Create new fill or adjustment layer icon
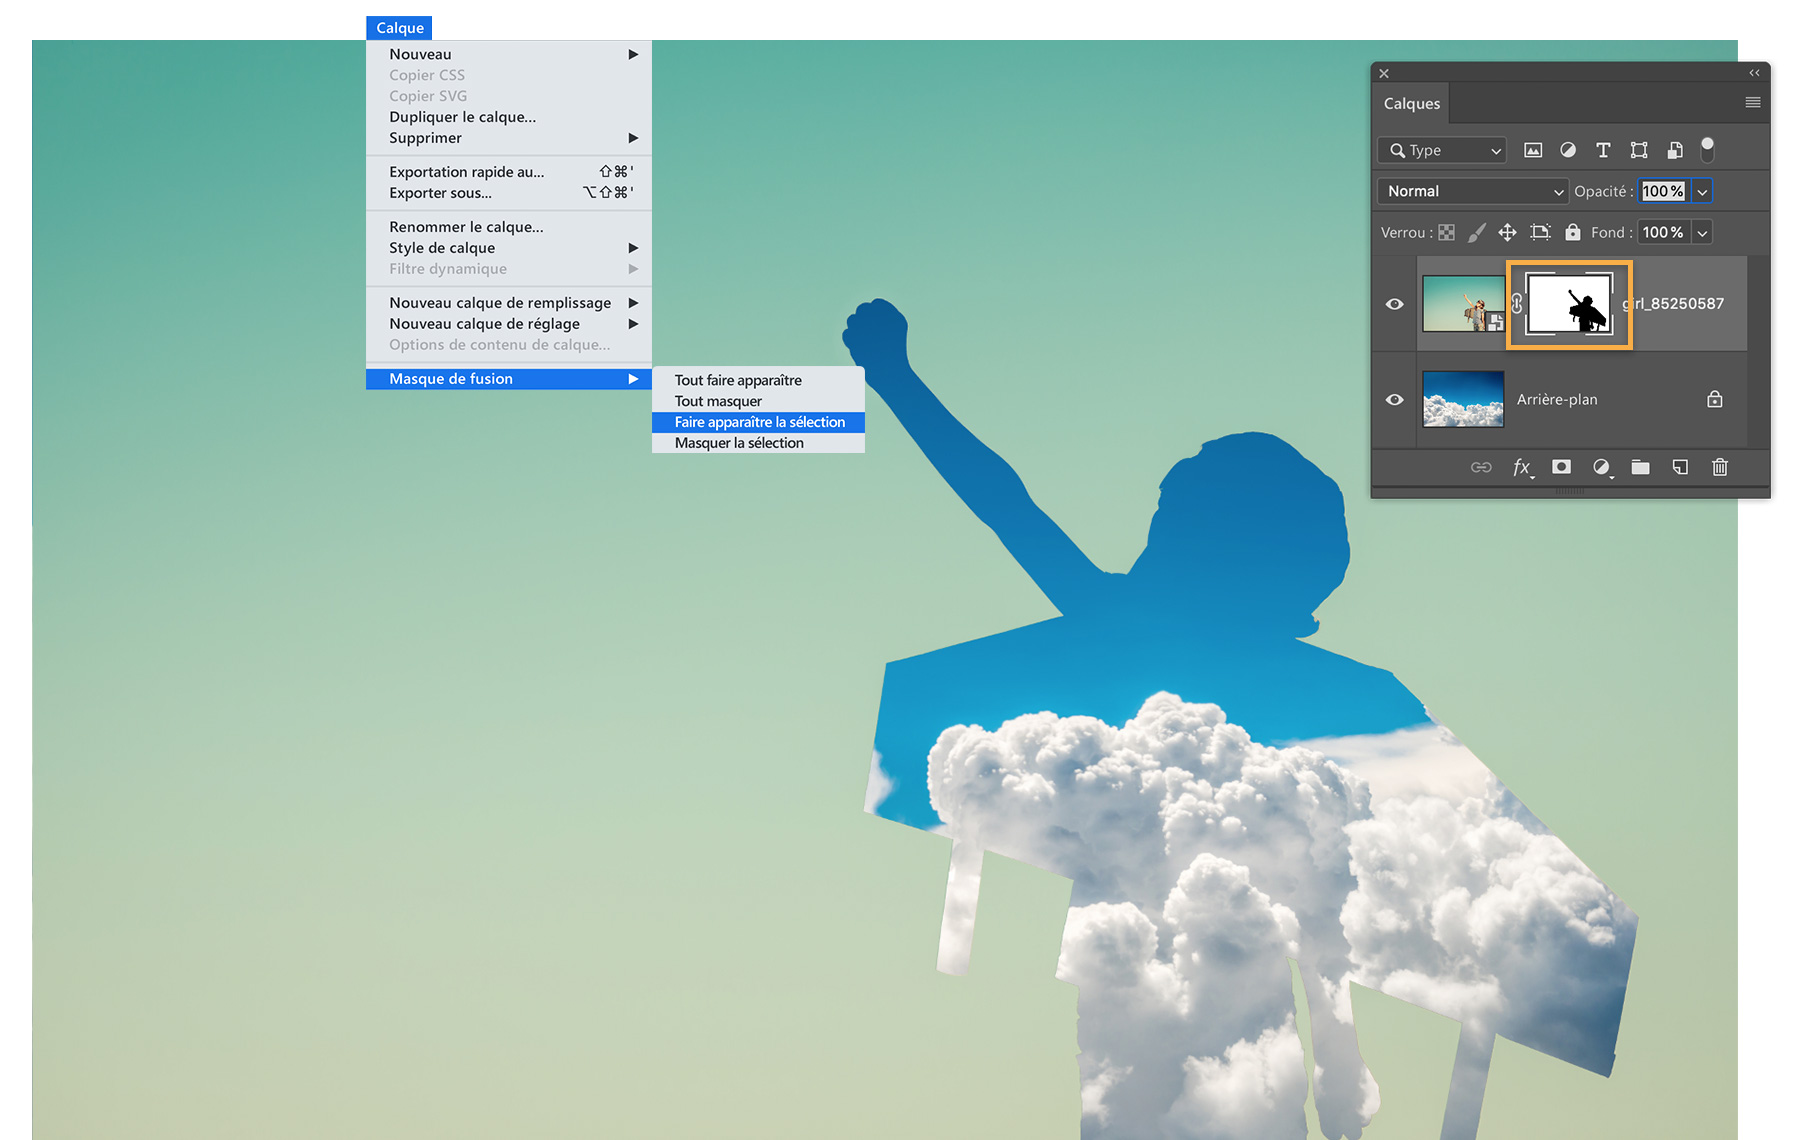This screenshot has width=1800, height=1140. click(x=1601, y=467)
